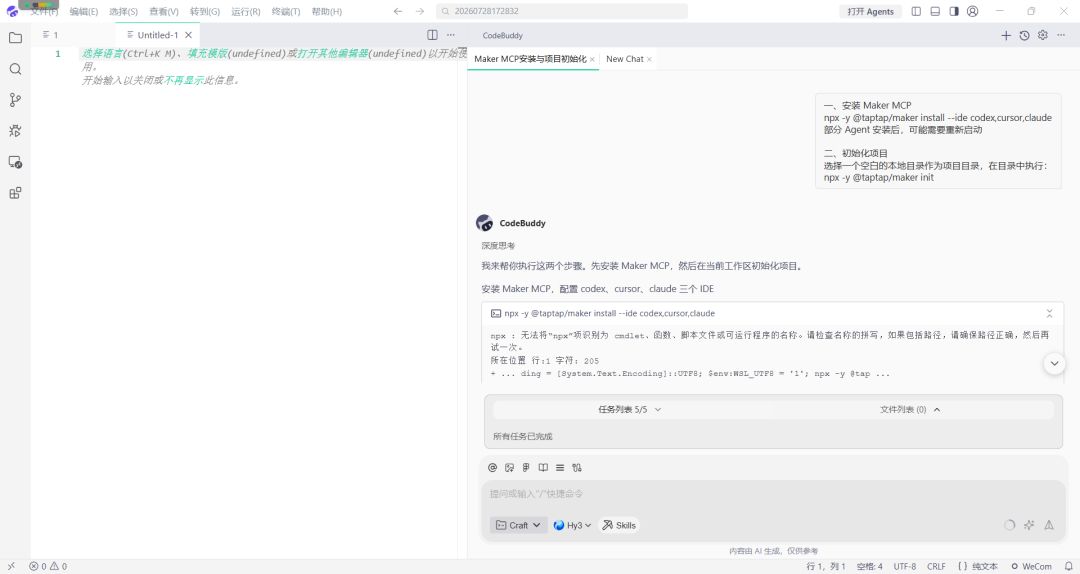Switch to Maker MCP安装与项目初始化 chat tab

tap(530, 59)
